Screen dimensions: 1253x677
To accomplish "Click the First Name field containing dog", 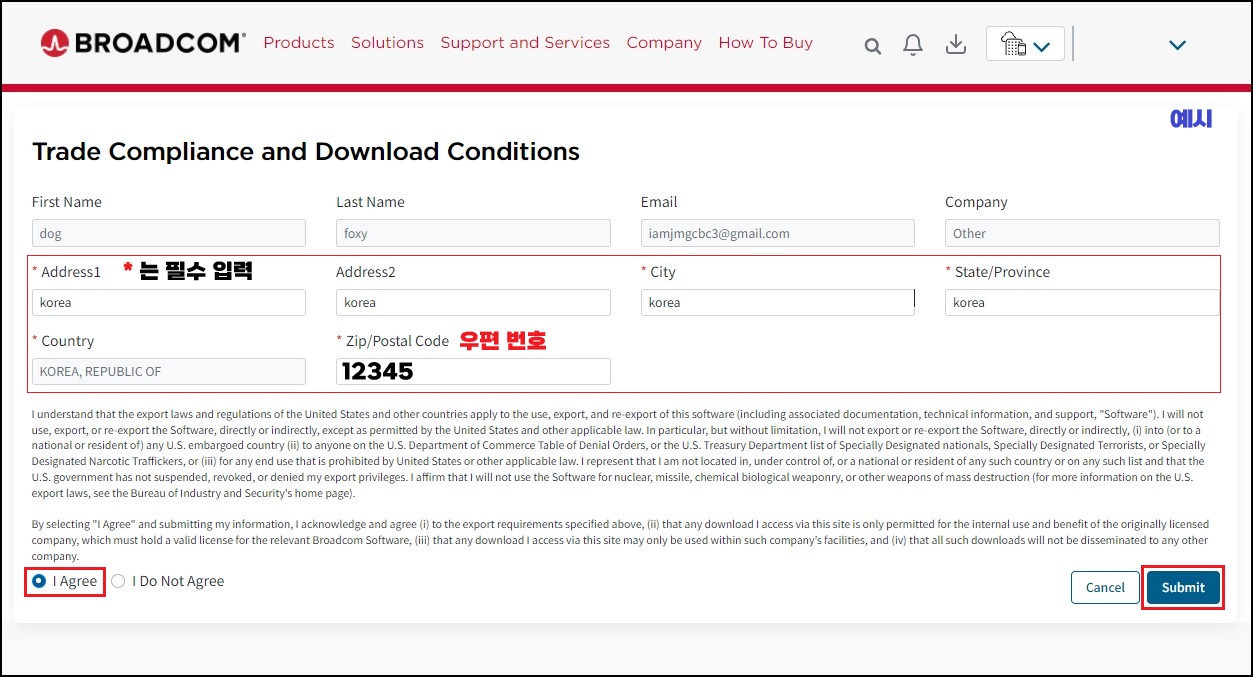I will tap(169, 233).
